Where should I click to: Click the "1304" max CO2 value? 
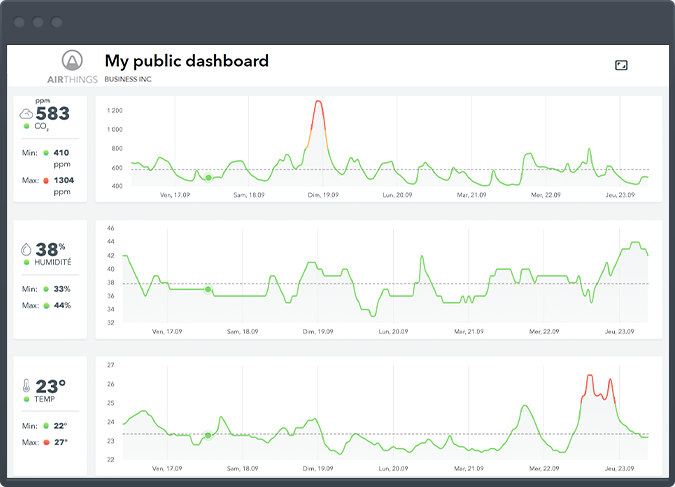[64, 180]
